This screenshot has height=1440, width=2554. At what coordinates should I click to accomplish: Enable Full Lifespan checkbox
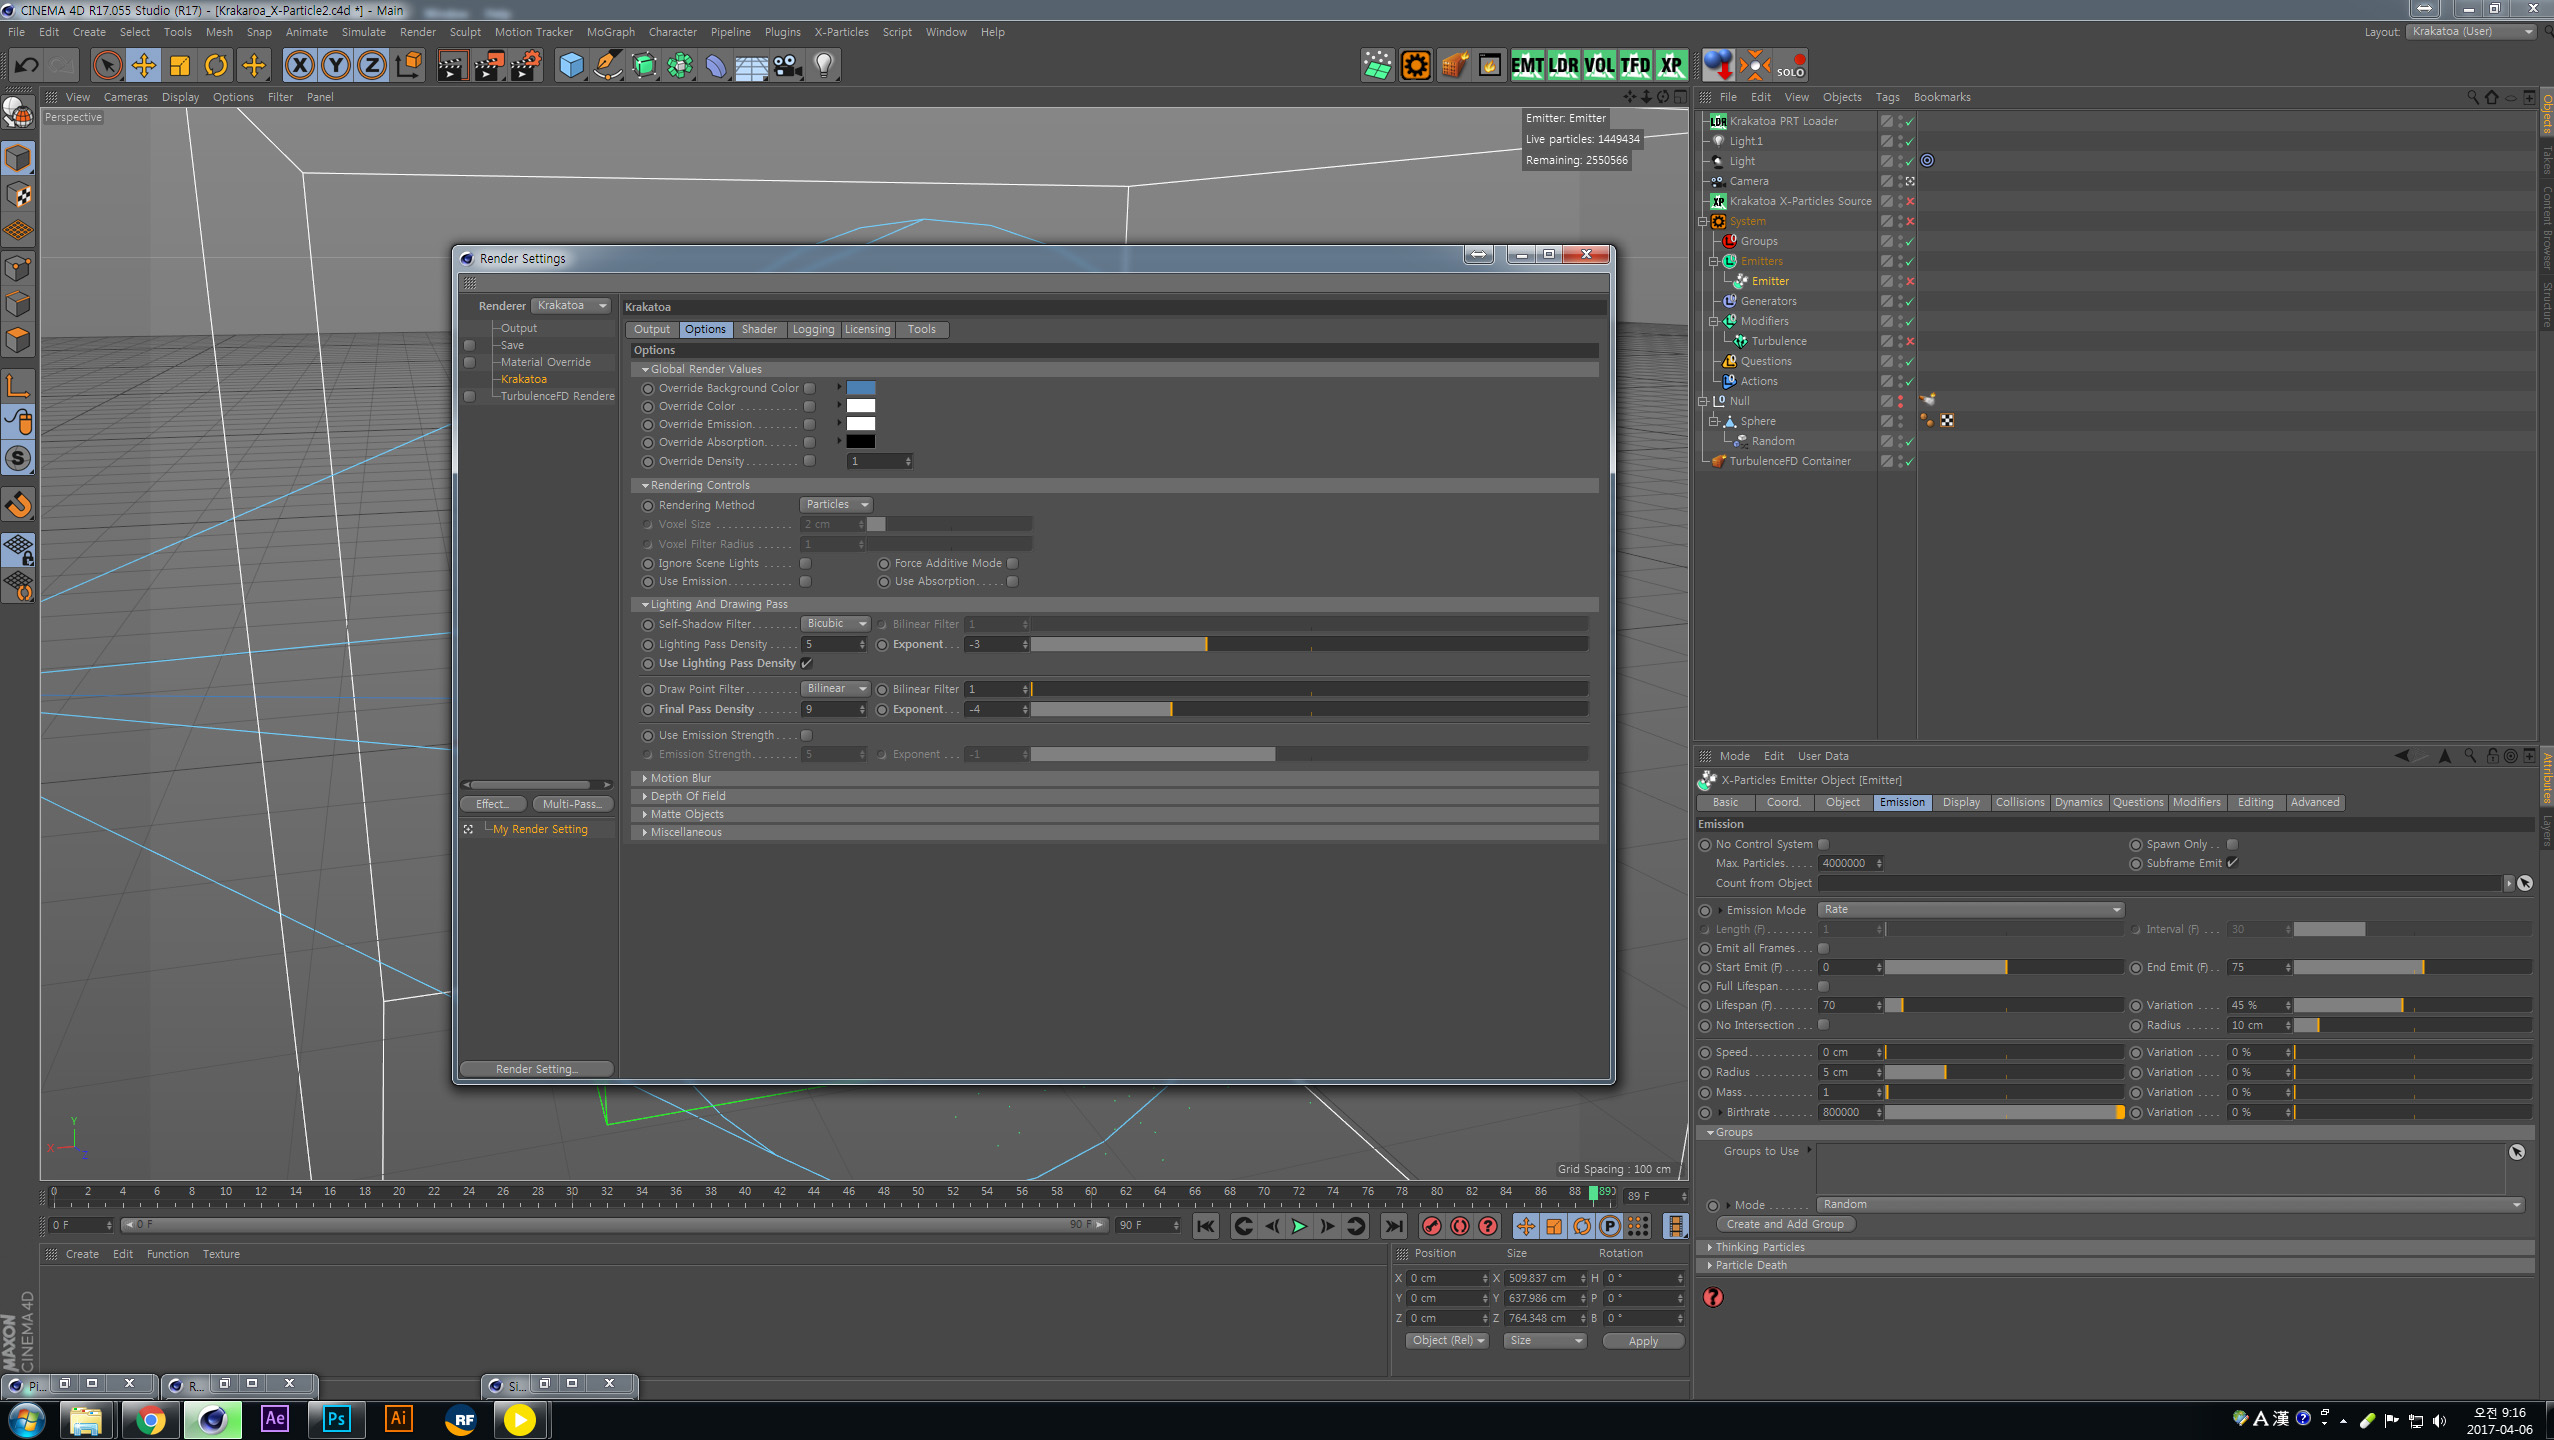(1824, 986)
